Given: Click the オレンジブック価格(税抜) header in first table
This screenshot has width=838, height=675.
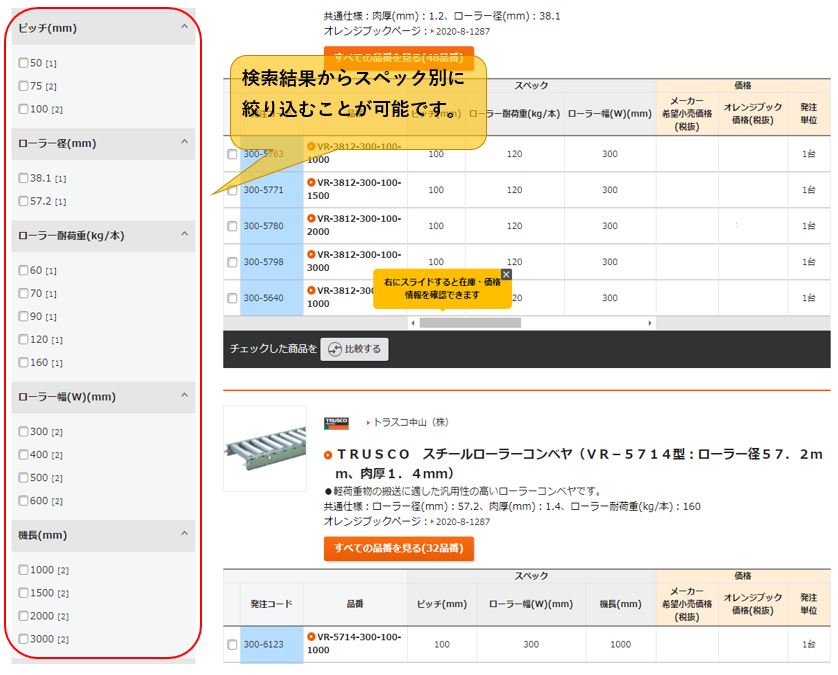Looking at the screenshot, I should tap(752, 114).
